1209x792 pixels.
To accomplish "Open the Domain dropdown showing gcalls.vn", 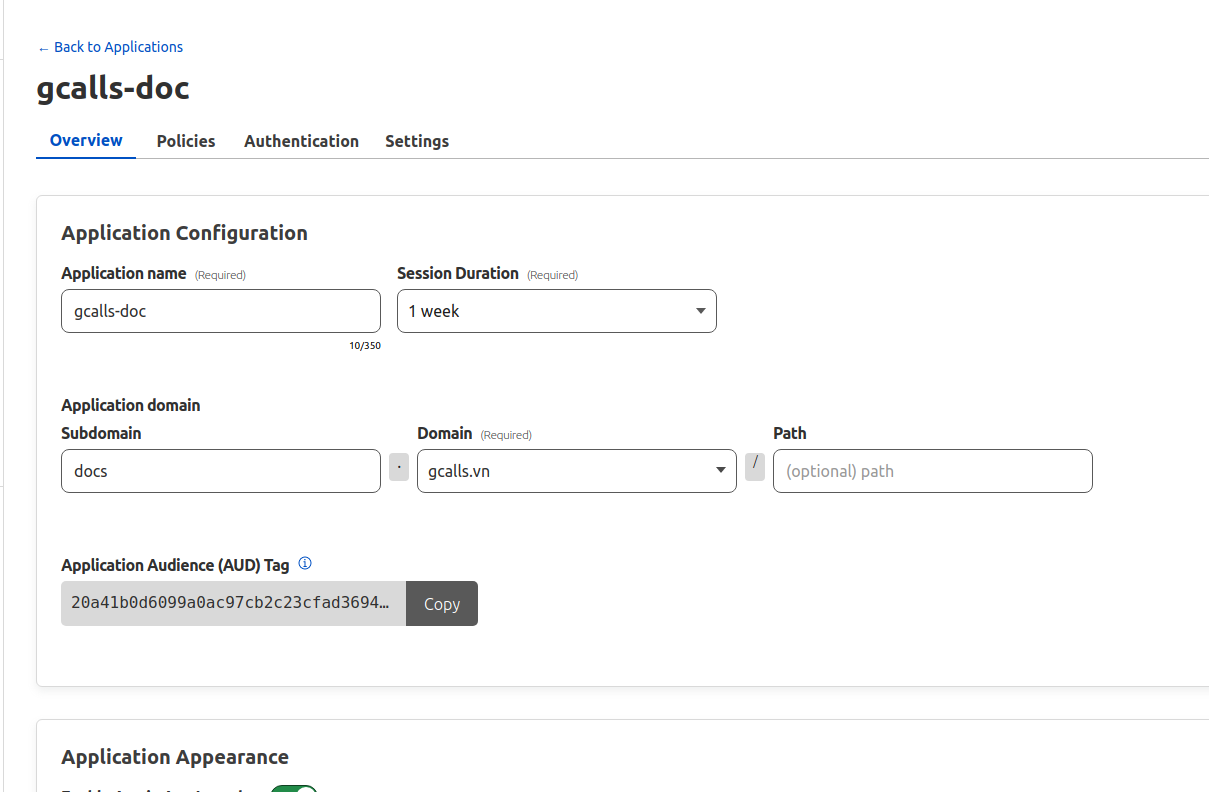I will tap(576, 471).
